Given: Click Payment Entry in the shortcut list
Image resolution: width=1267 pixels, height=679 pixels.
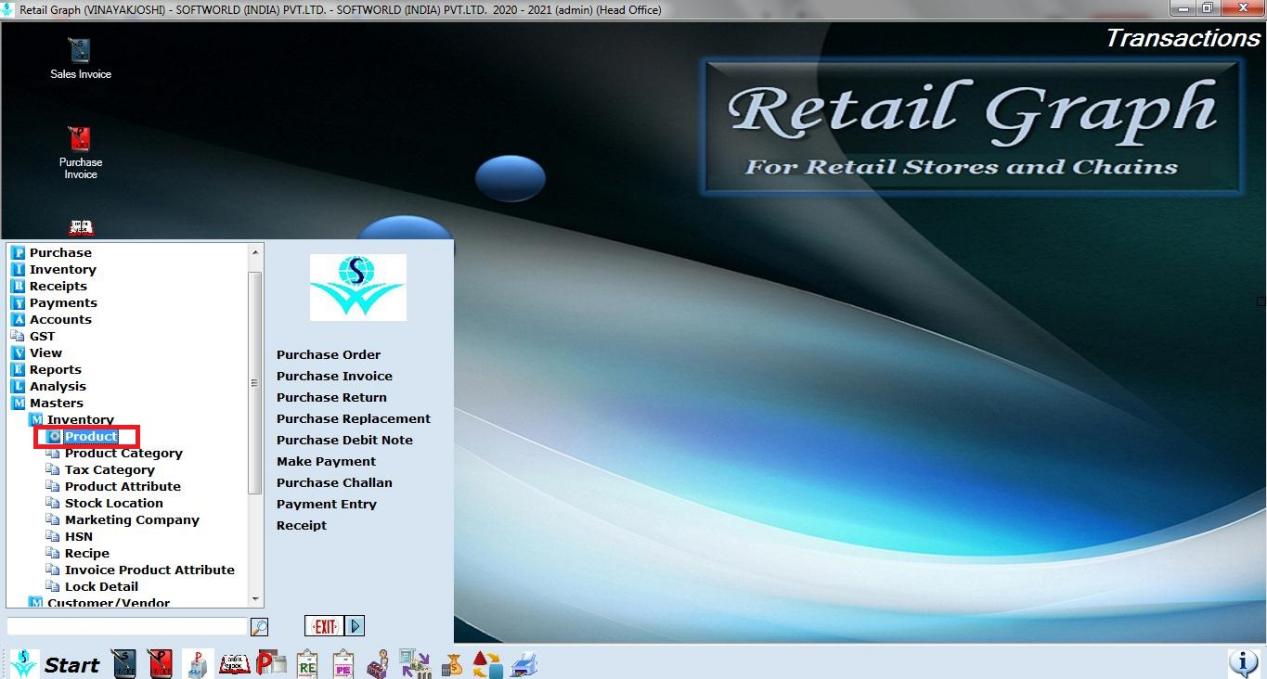Looking at the screenshot, I should pyautogui.click(x=326, y=505).
